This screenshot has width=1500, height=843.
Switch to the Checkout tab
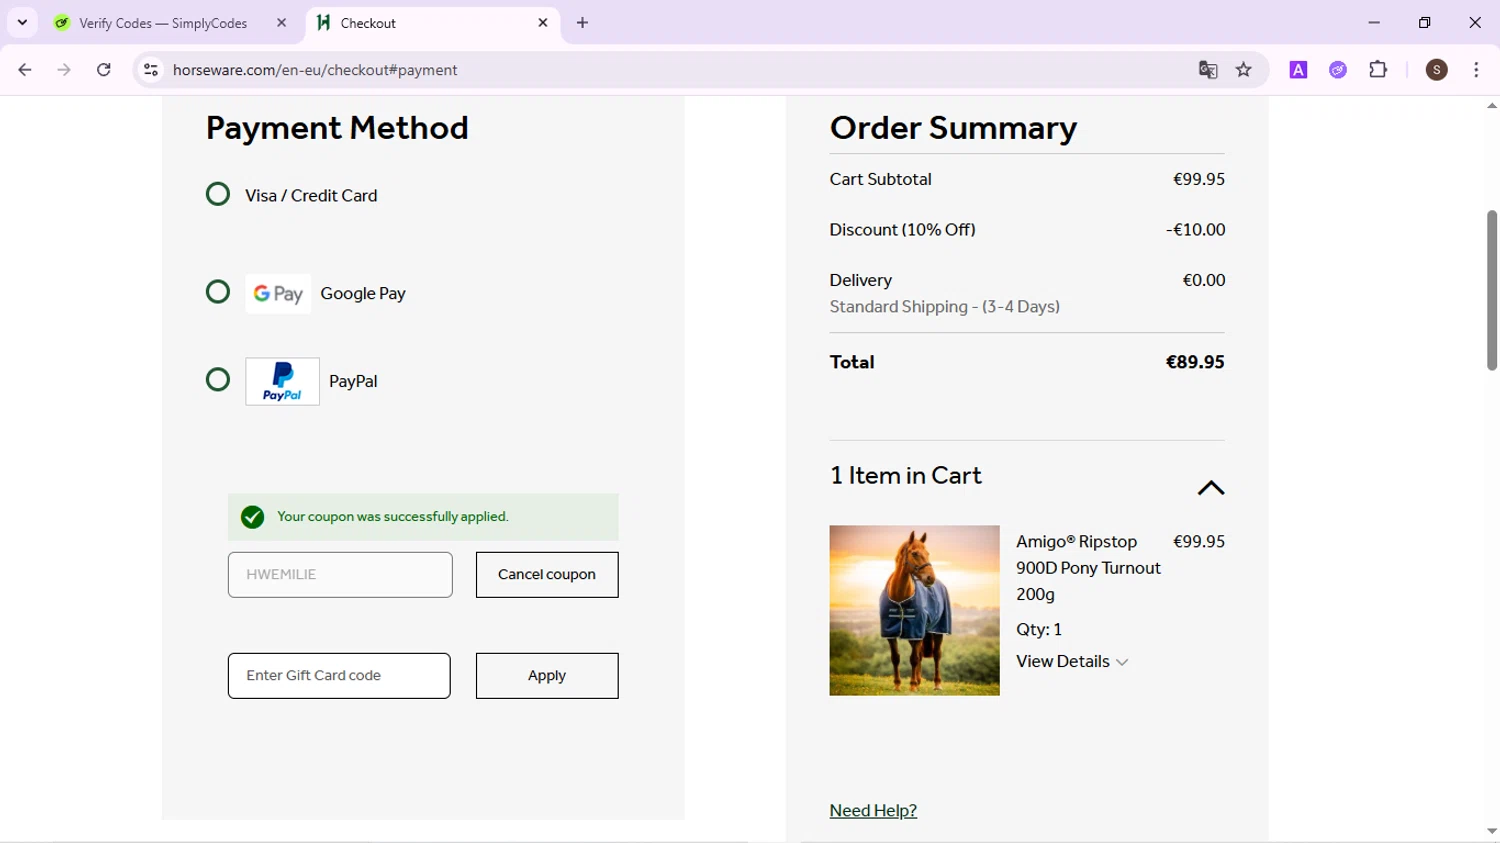point(433,23)
